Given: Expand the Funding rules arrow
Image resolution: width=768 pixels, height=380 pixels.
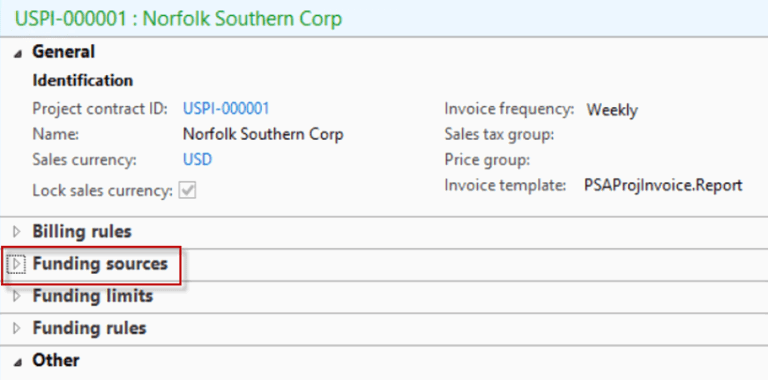Looking at the screenshot, I should [x=17, y=328].
